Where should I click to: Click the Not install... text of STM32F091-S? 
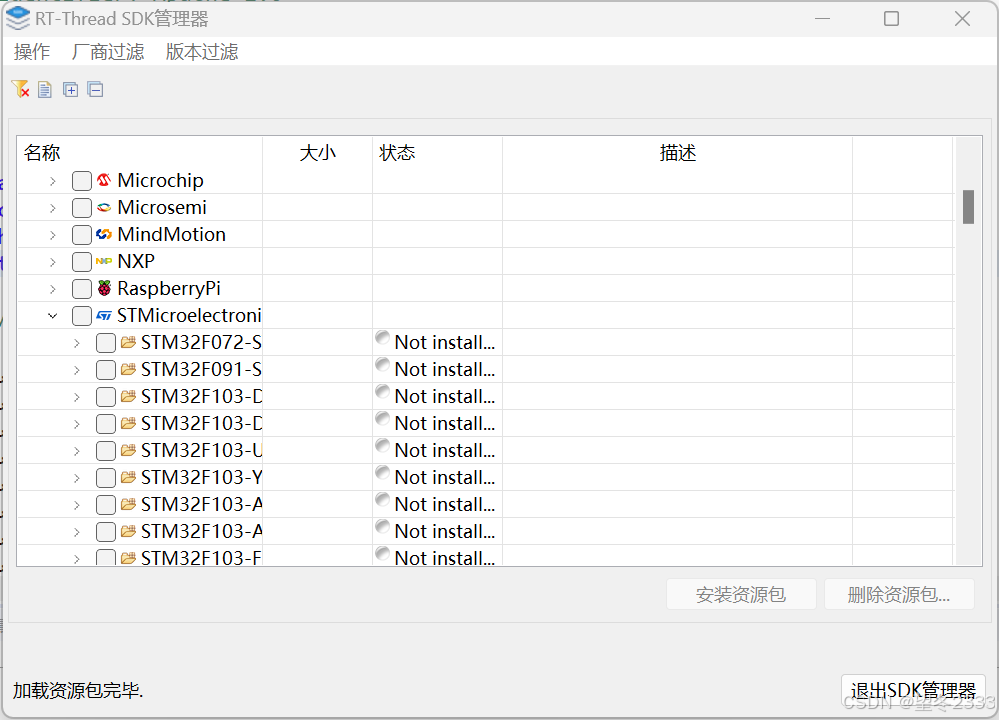tap(445, 370)
